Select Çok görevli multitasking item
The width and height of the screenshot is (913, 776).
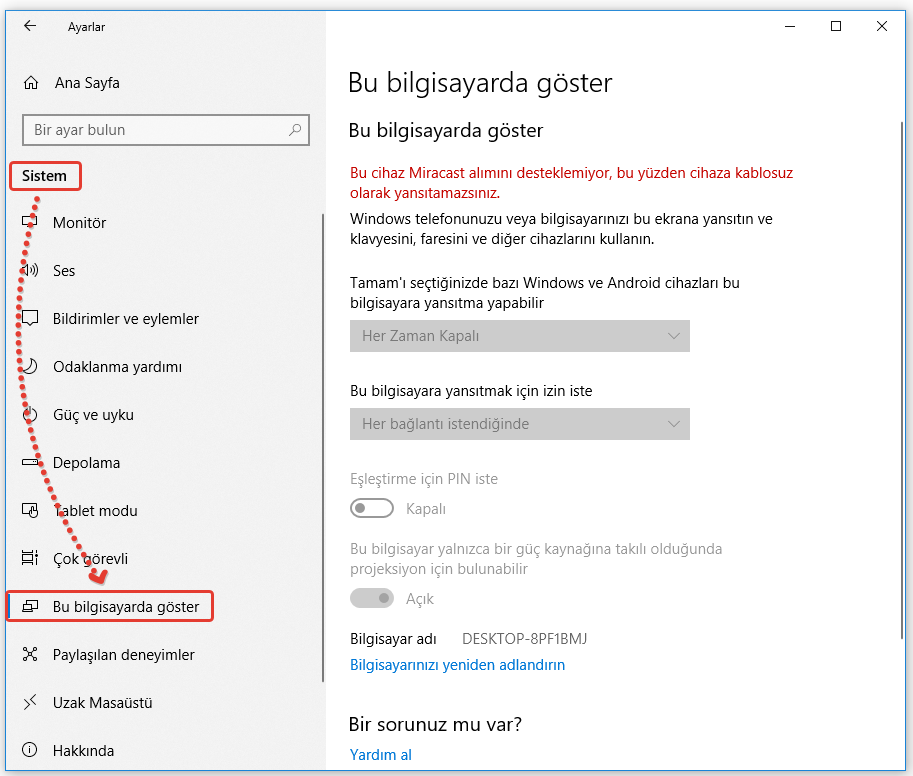pos(90,558)
